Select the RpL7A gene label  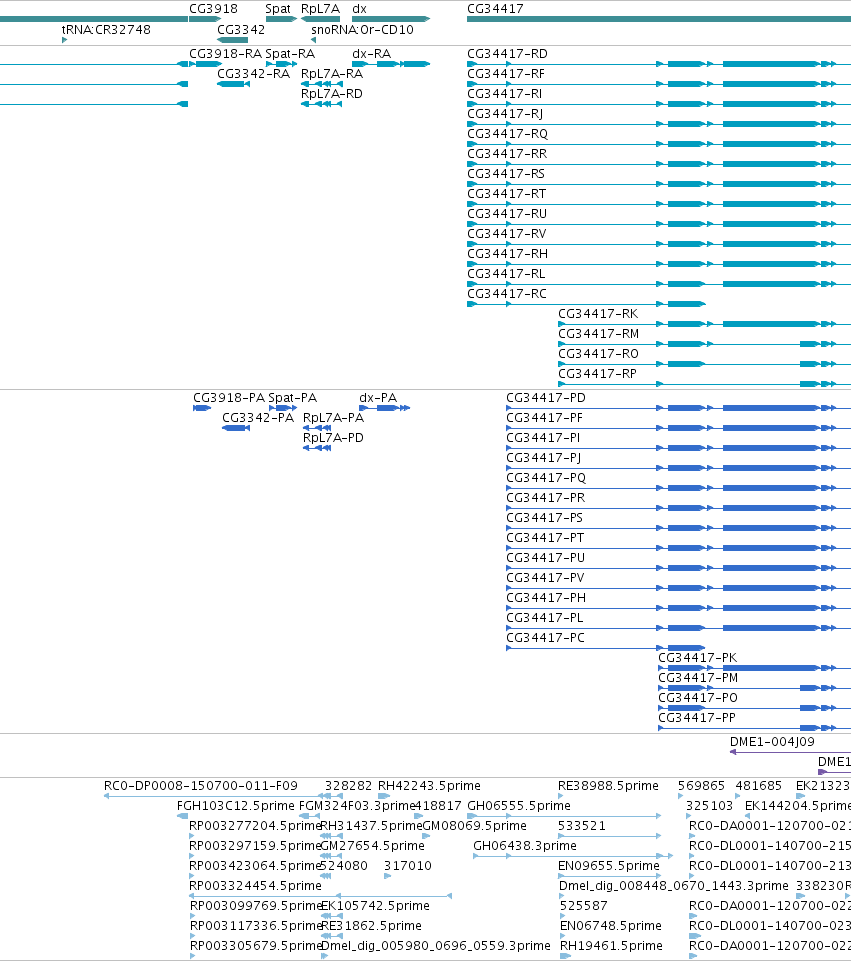(x=320, y=9)
